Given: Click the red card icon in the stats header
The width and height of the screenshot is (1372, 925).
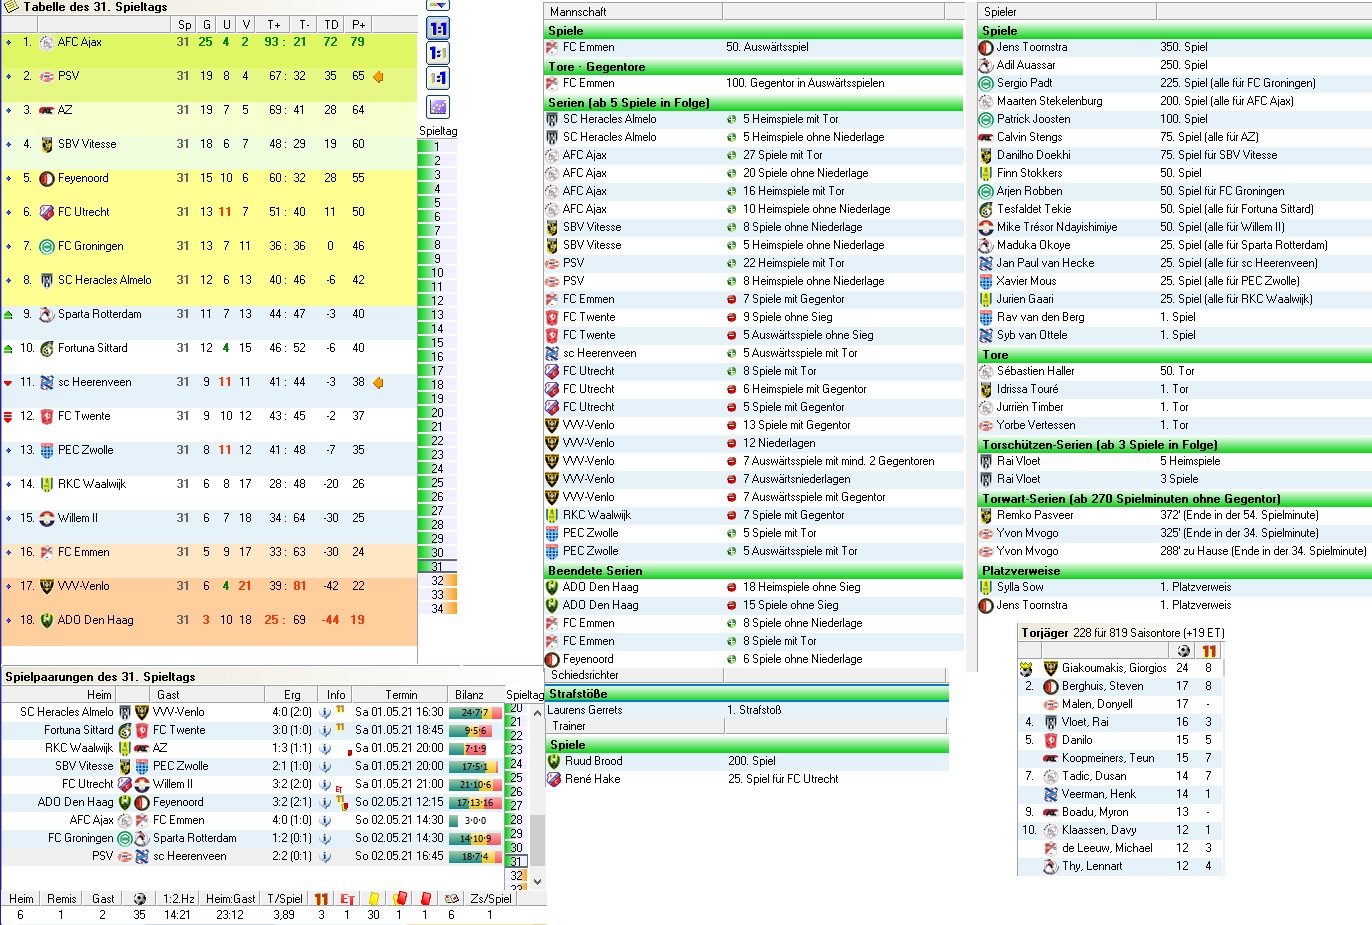Looking at the screenshot, I should coord(425,899).
